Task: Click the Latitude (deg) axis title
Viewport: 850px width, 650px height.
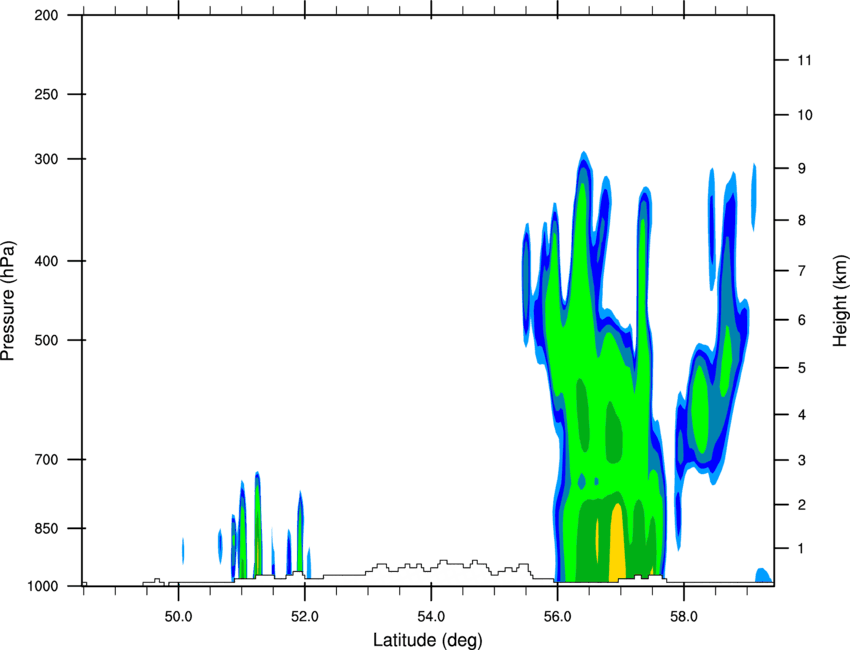Action: coord(427,640)
